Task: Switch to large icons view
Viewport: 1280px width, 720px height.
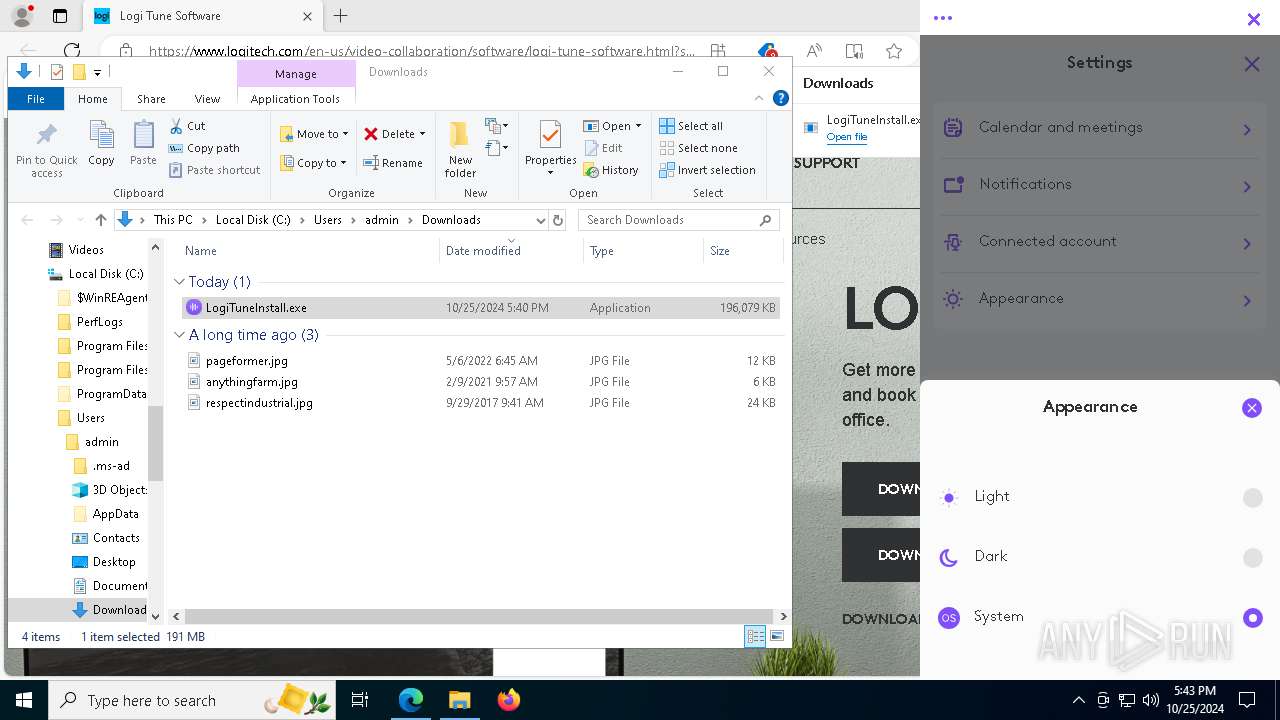Action: (777, 636)
